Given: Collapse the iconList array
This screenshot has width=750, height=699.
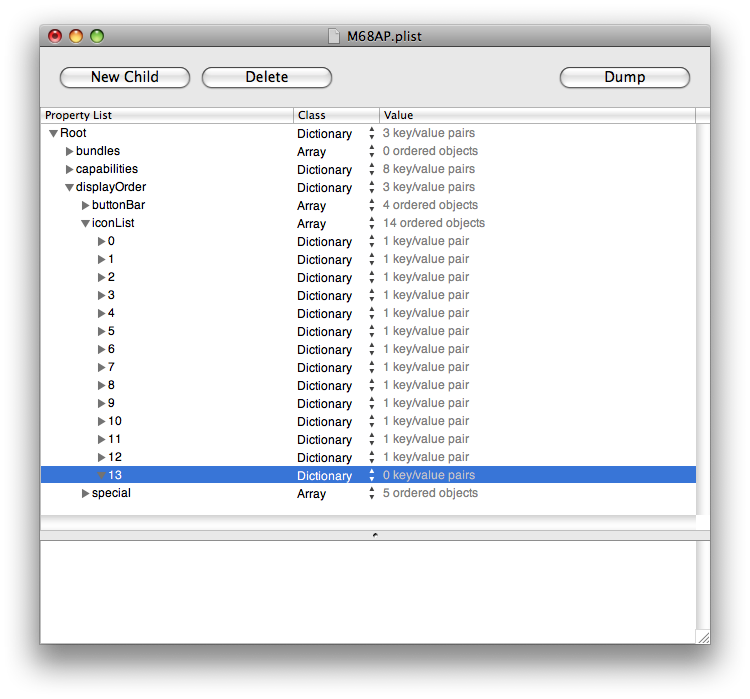Looking at the screenshot, I should point(85,223).
